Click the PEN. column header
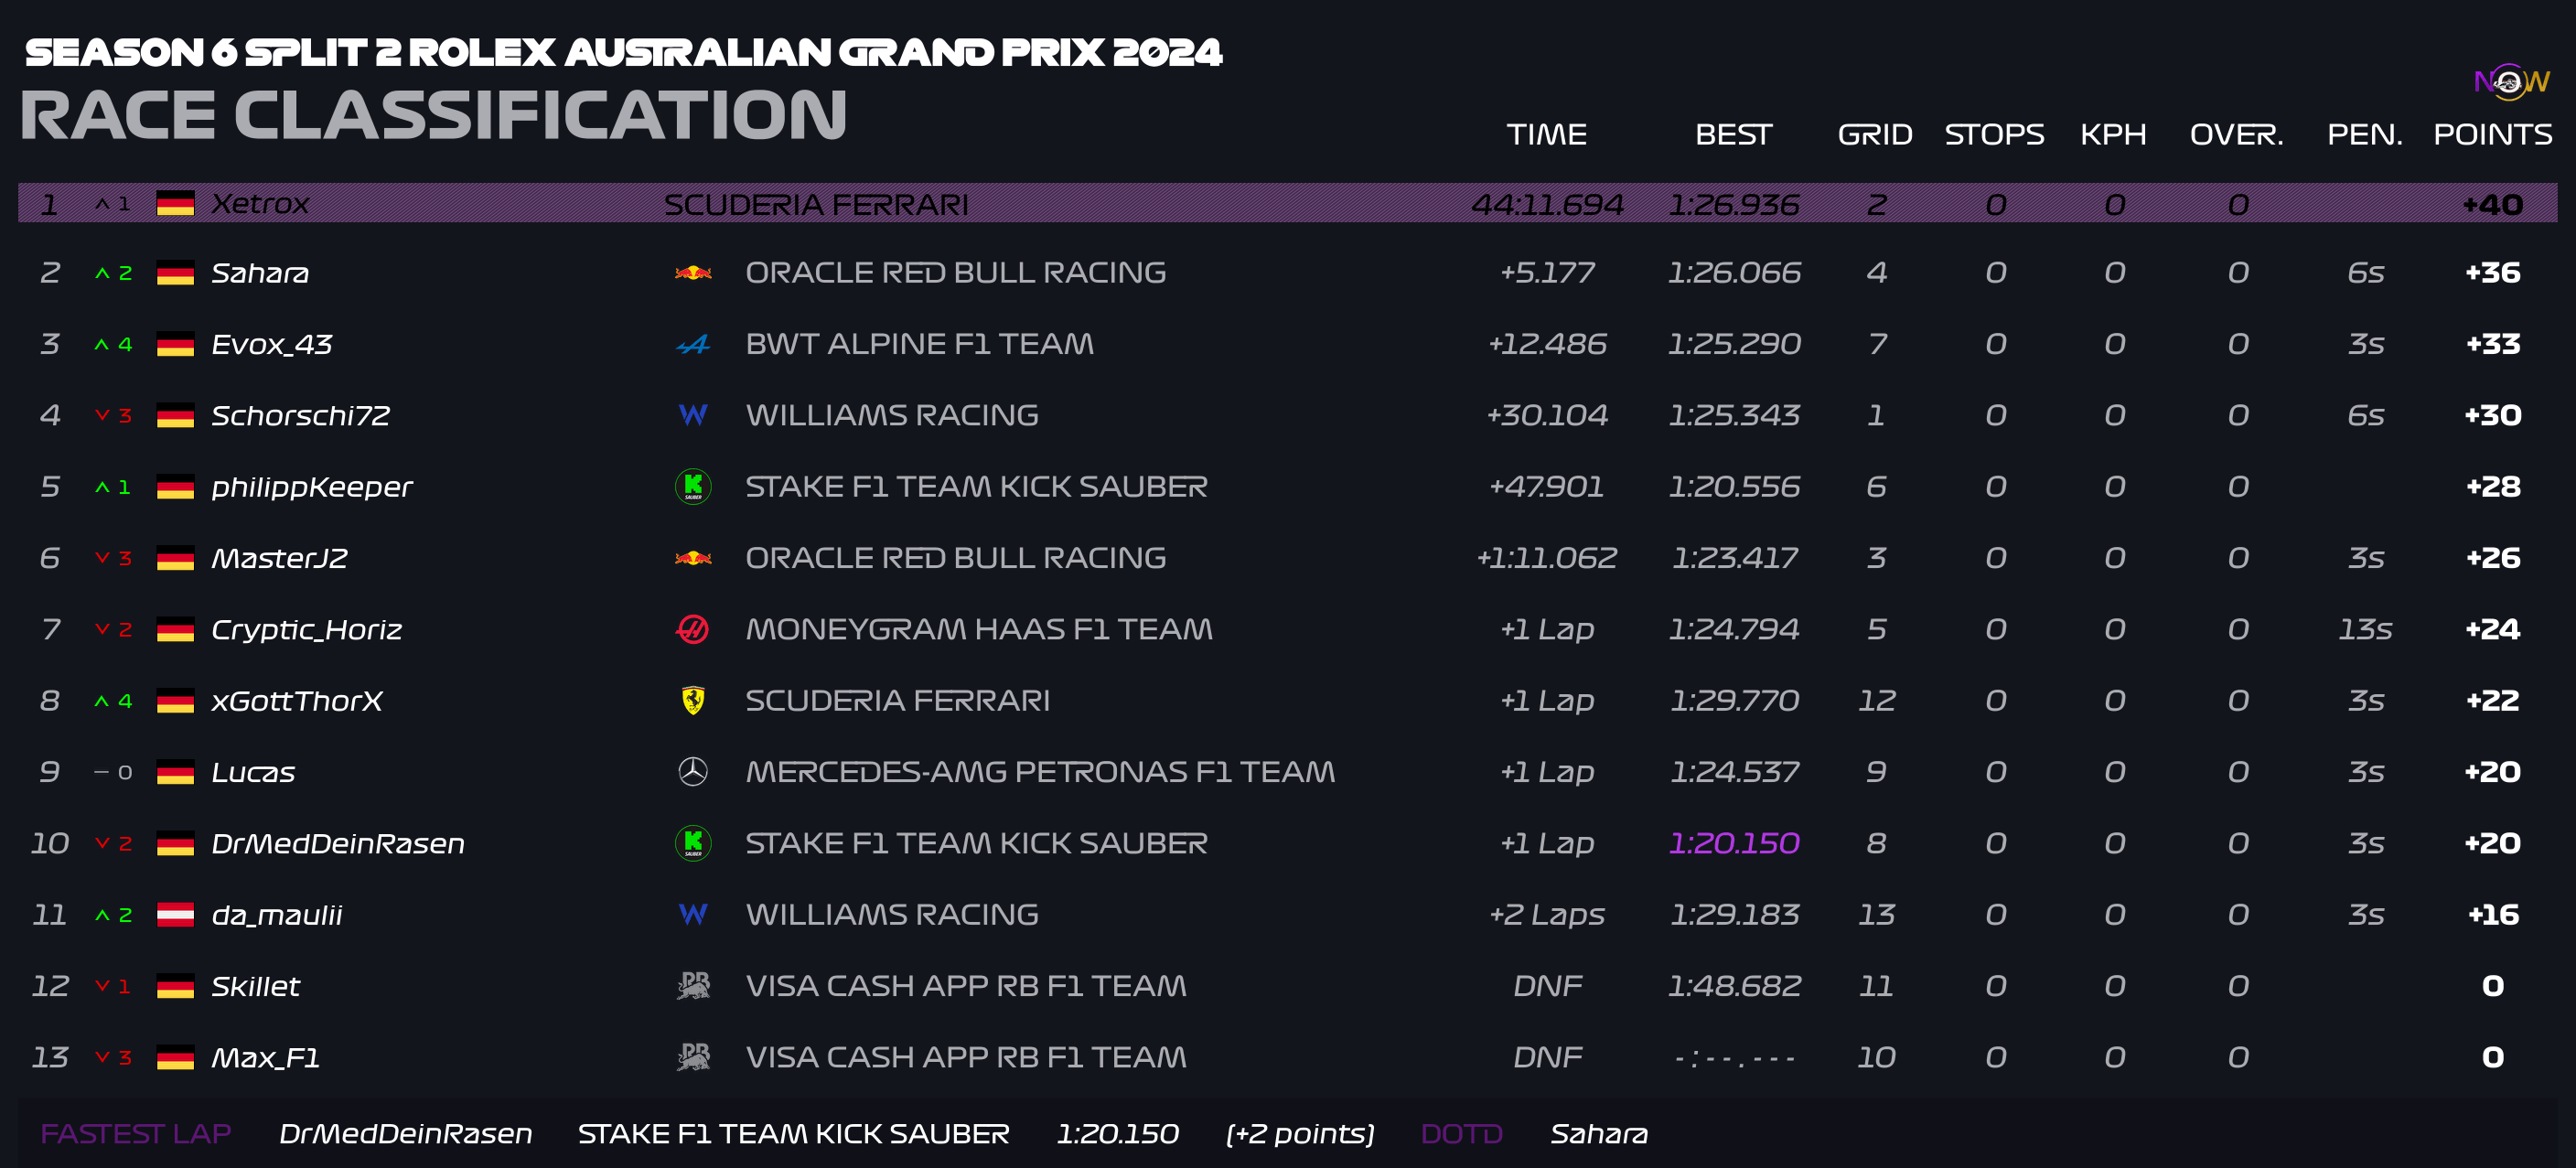Image resolution: width=2576 pixels, height=1168 pixels. 2364,135
